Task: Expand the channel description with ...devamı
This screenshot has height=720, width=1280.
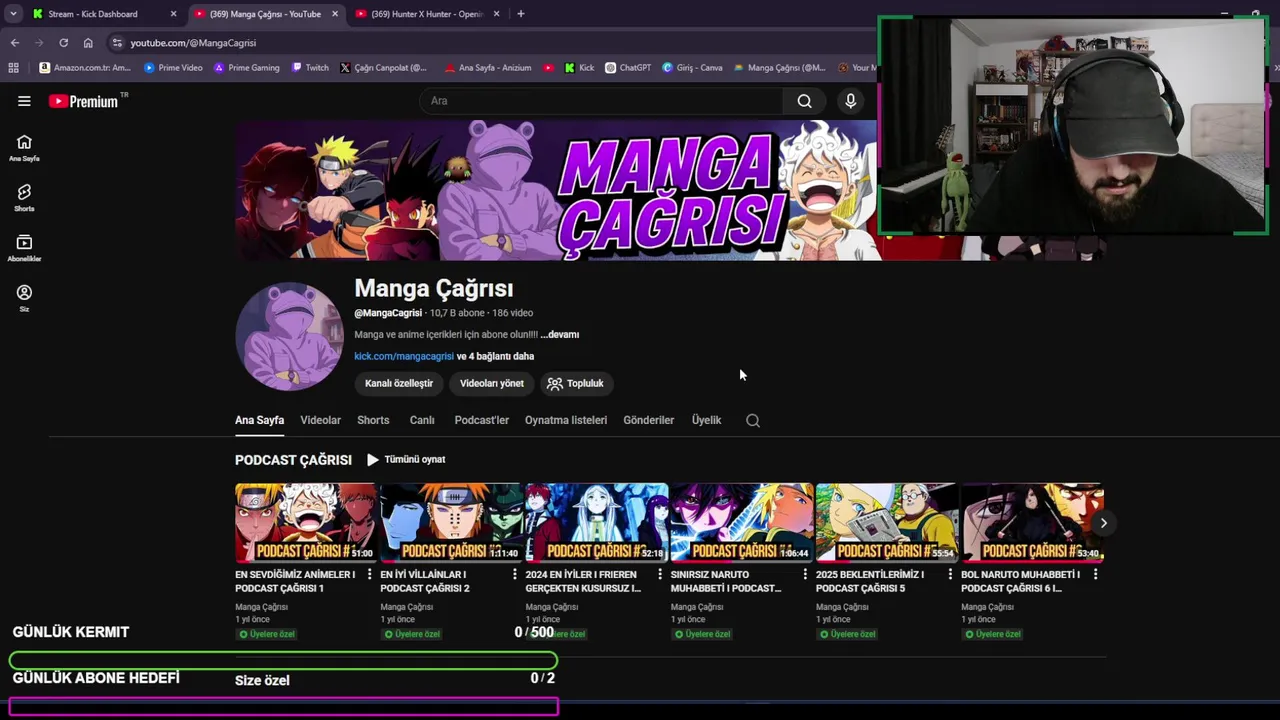Action: [x=560, y=335]
